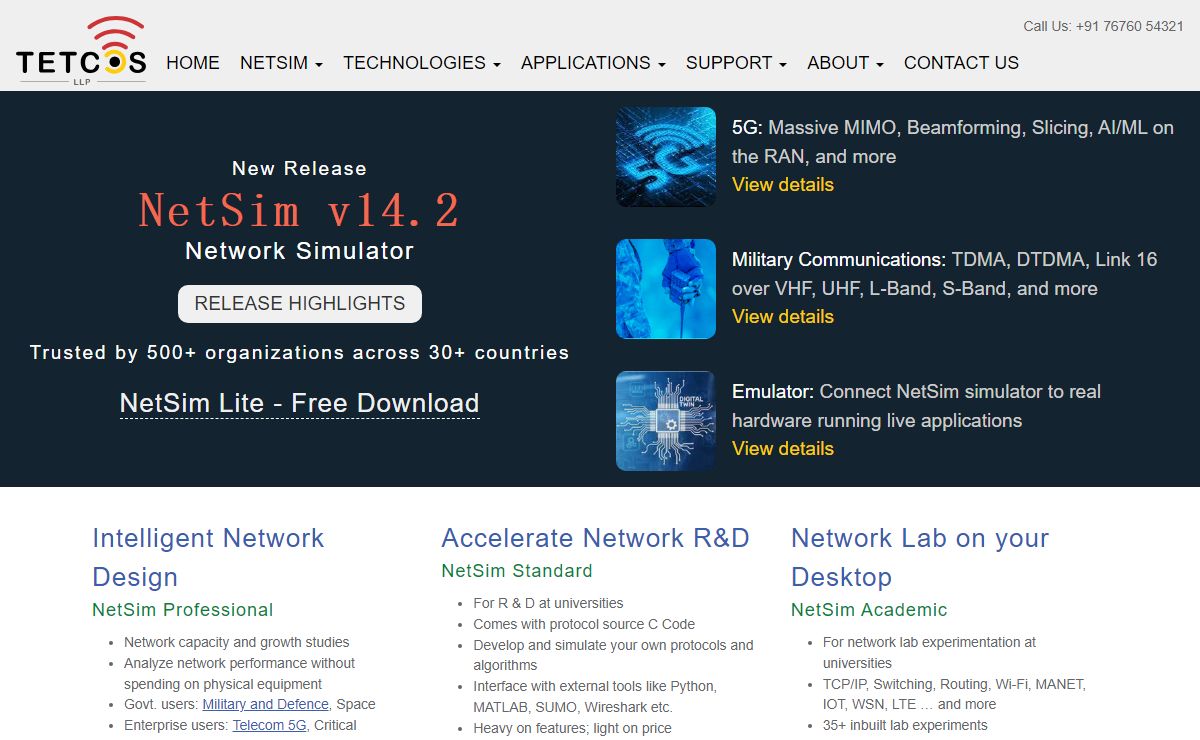
Task: Expand the ABOUT dropdown menu
Action: [845, 63]
